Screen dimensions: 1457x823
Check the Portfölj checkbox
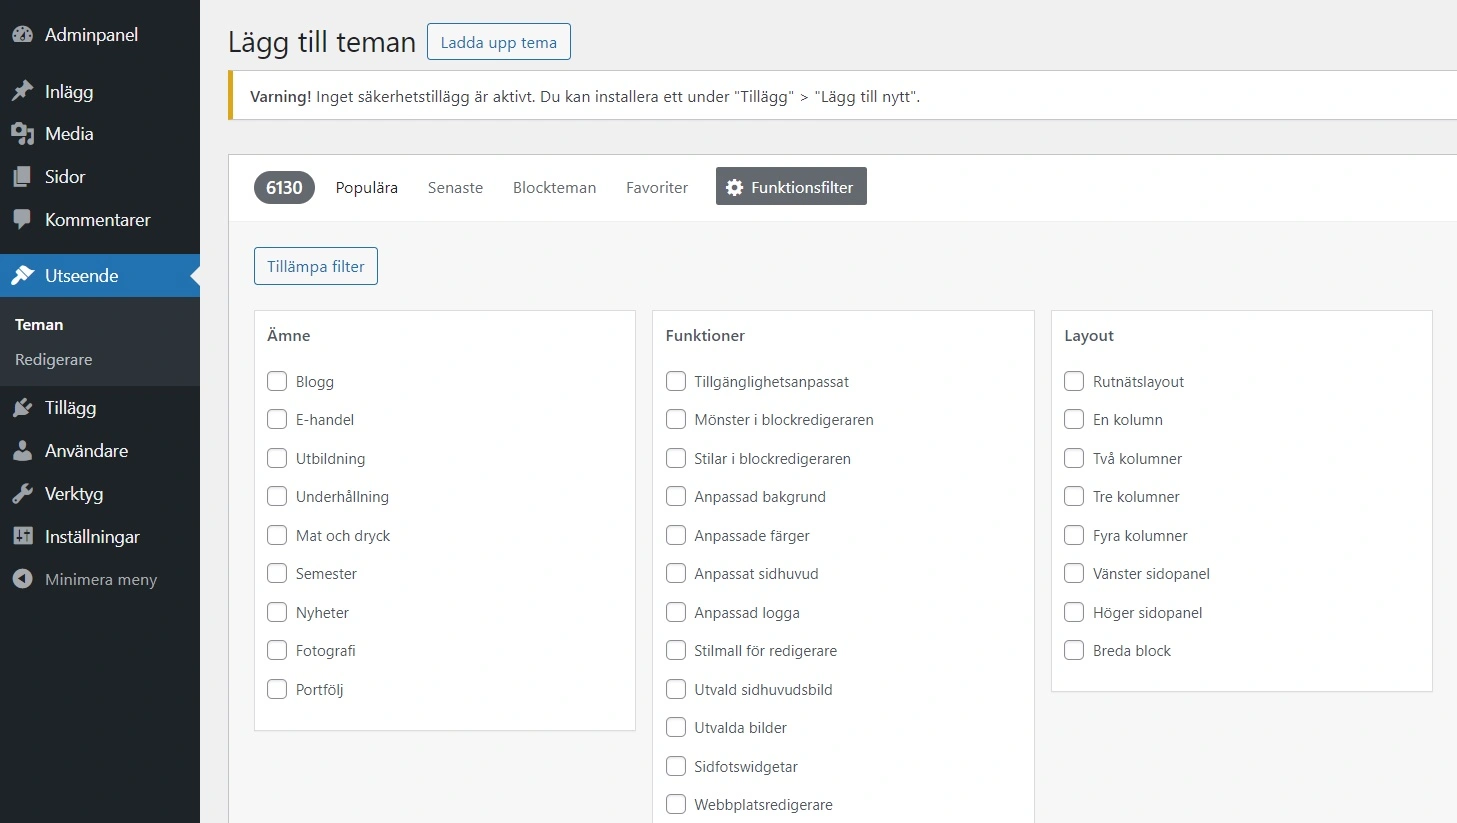point(277,689)
